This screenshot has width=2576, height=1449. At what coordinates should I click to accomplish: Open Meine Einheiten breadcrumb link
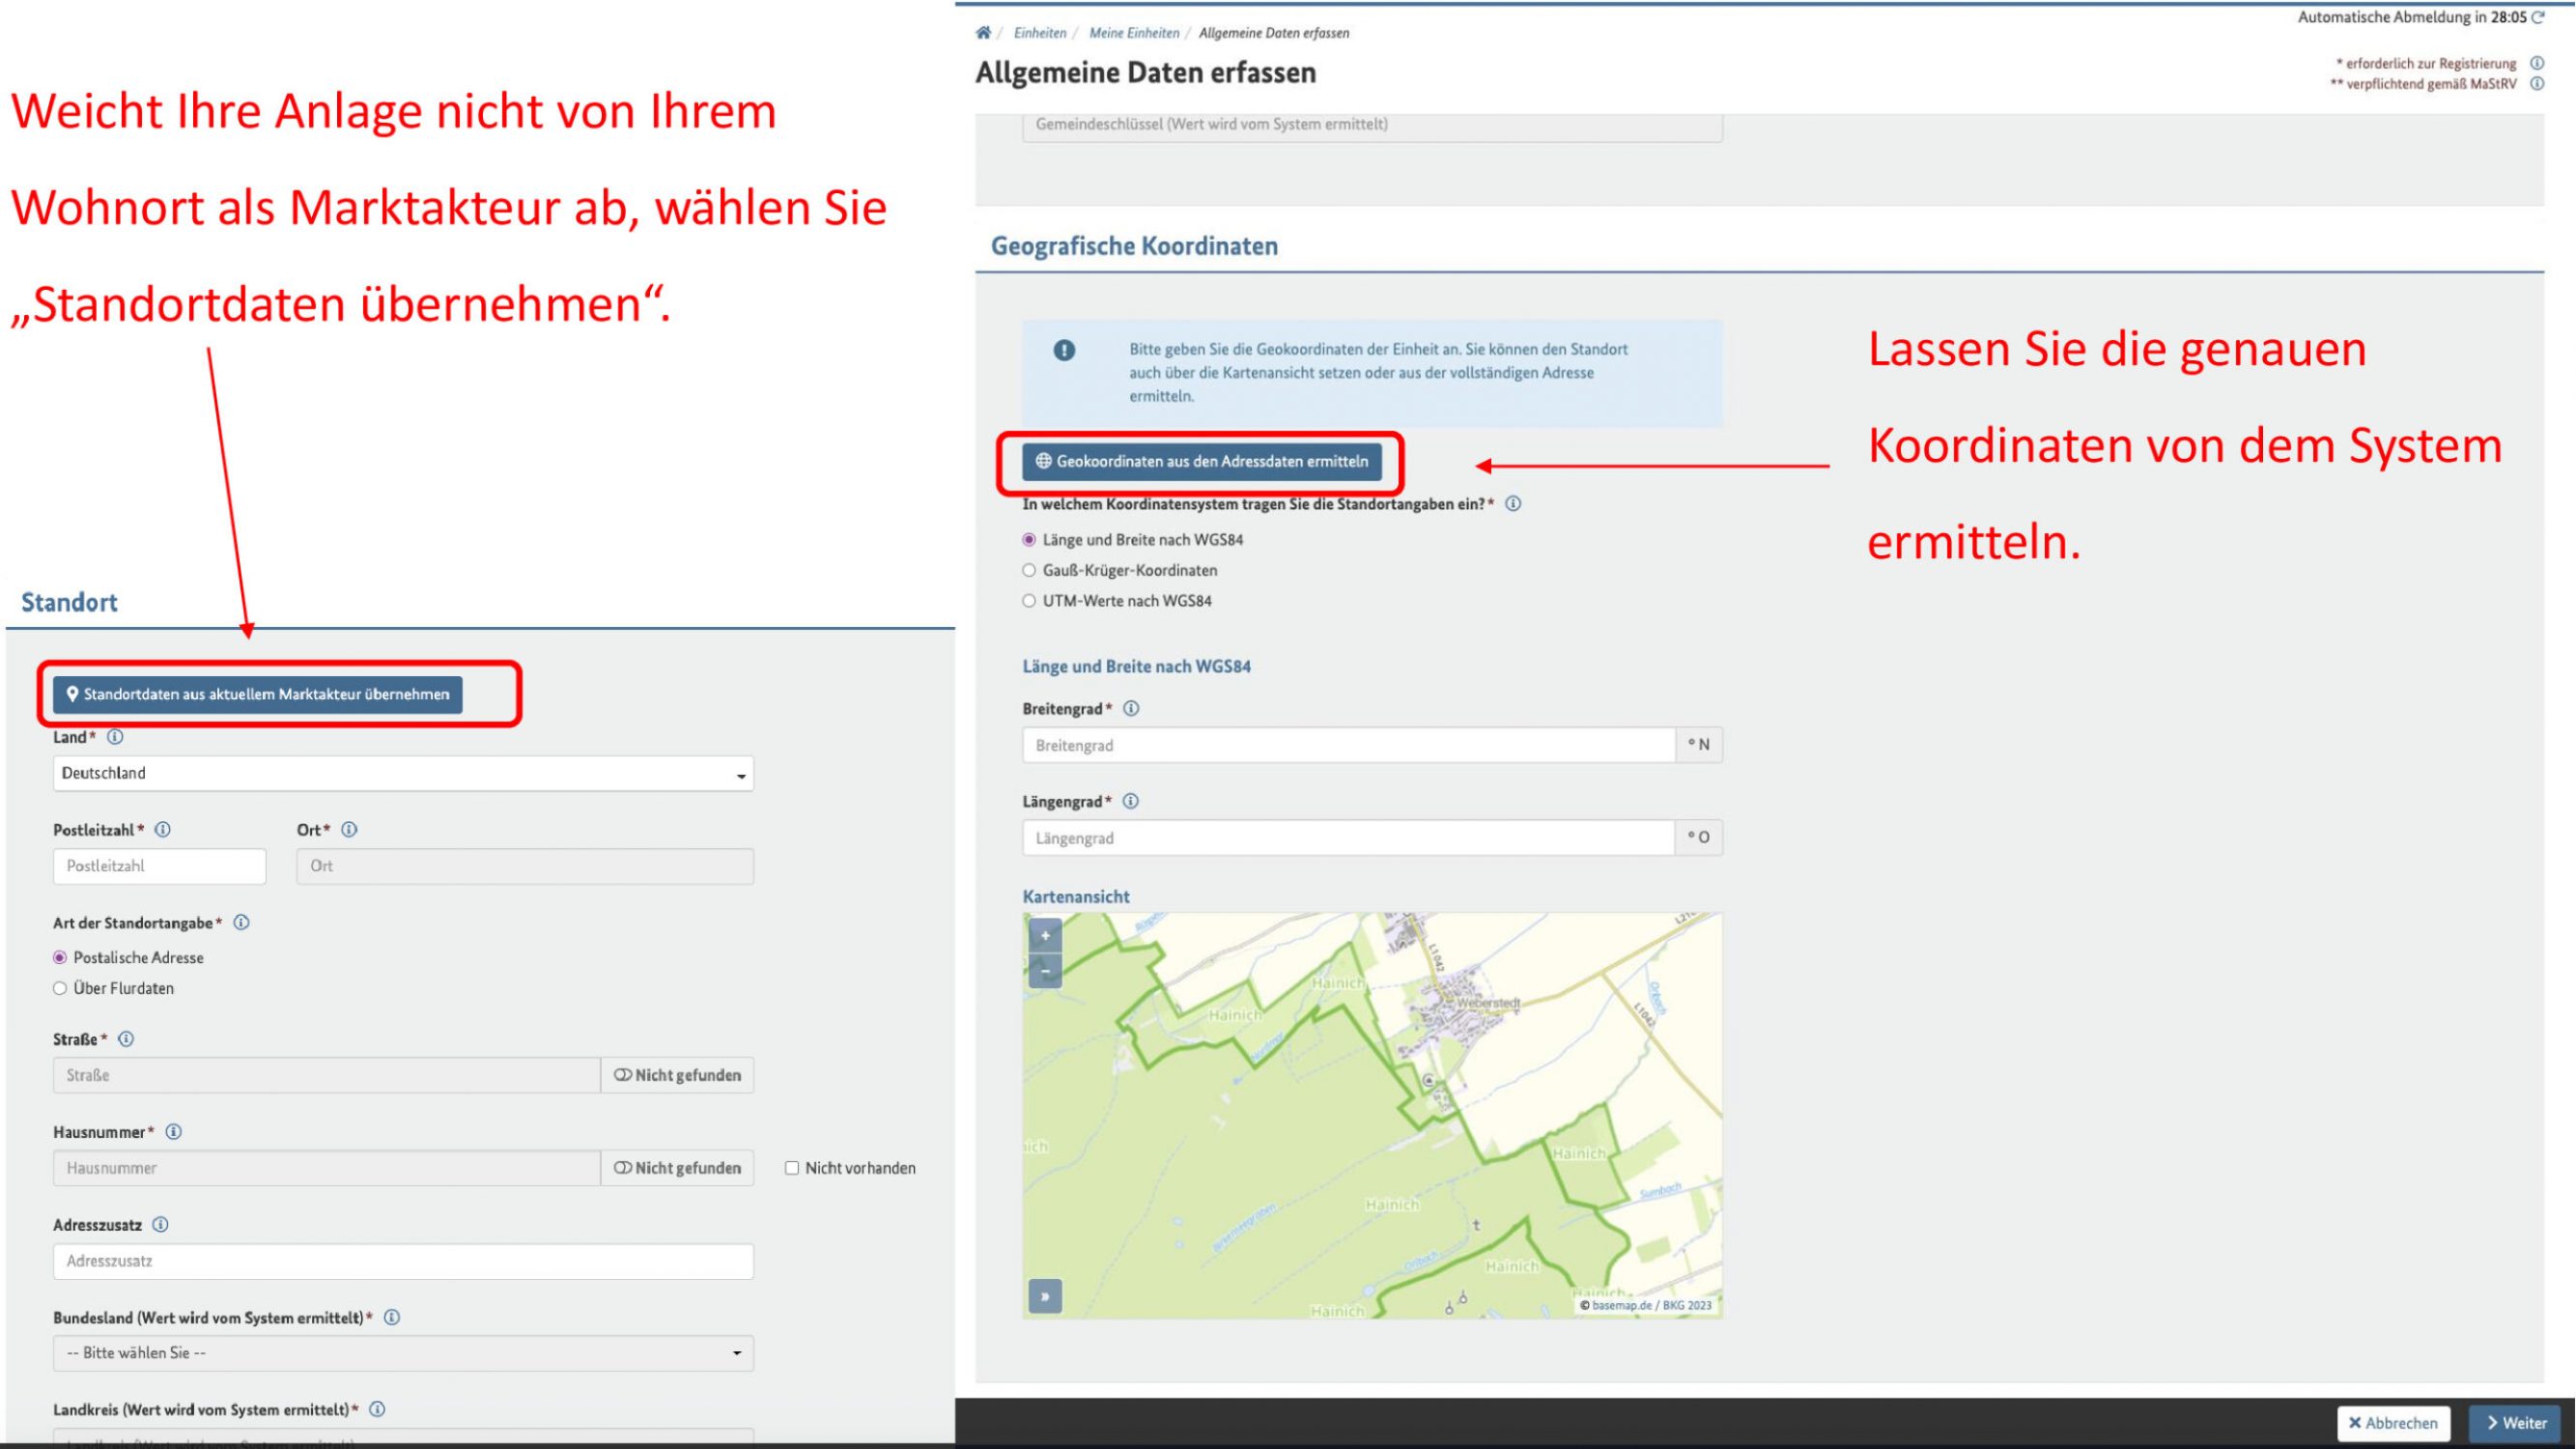1133,33
